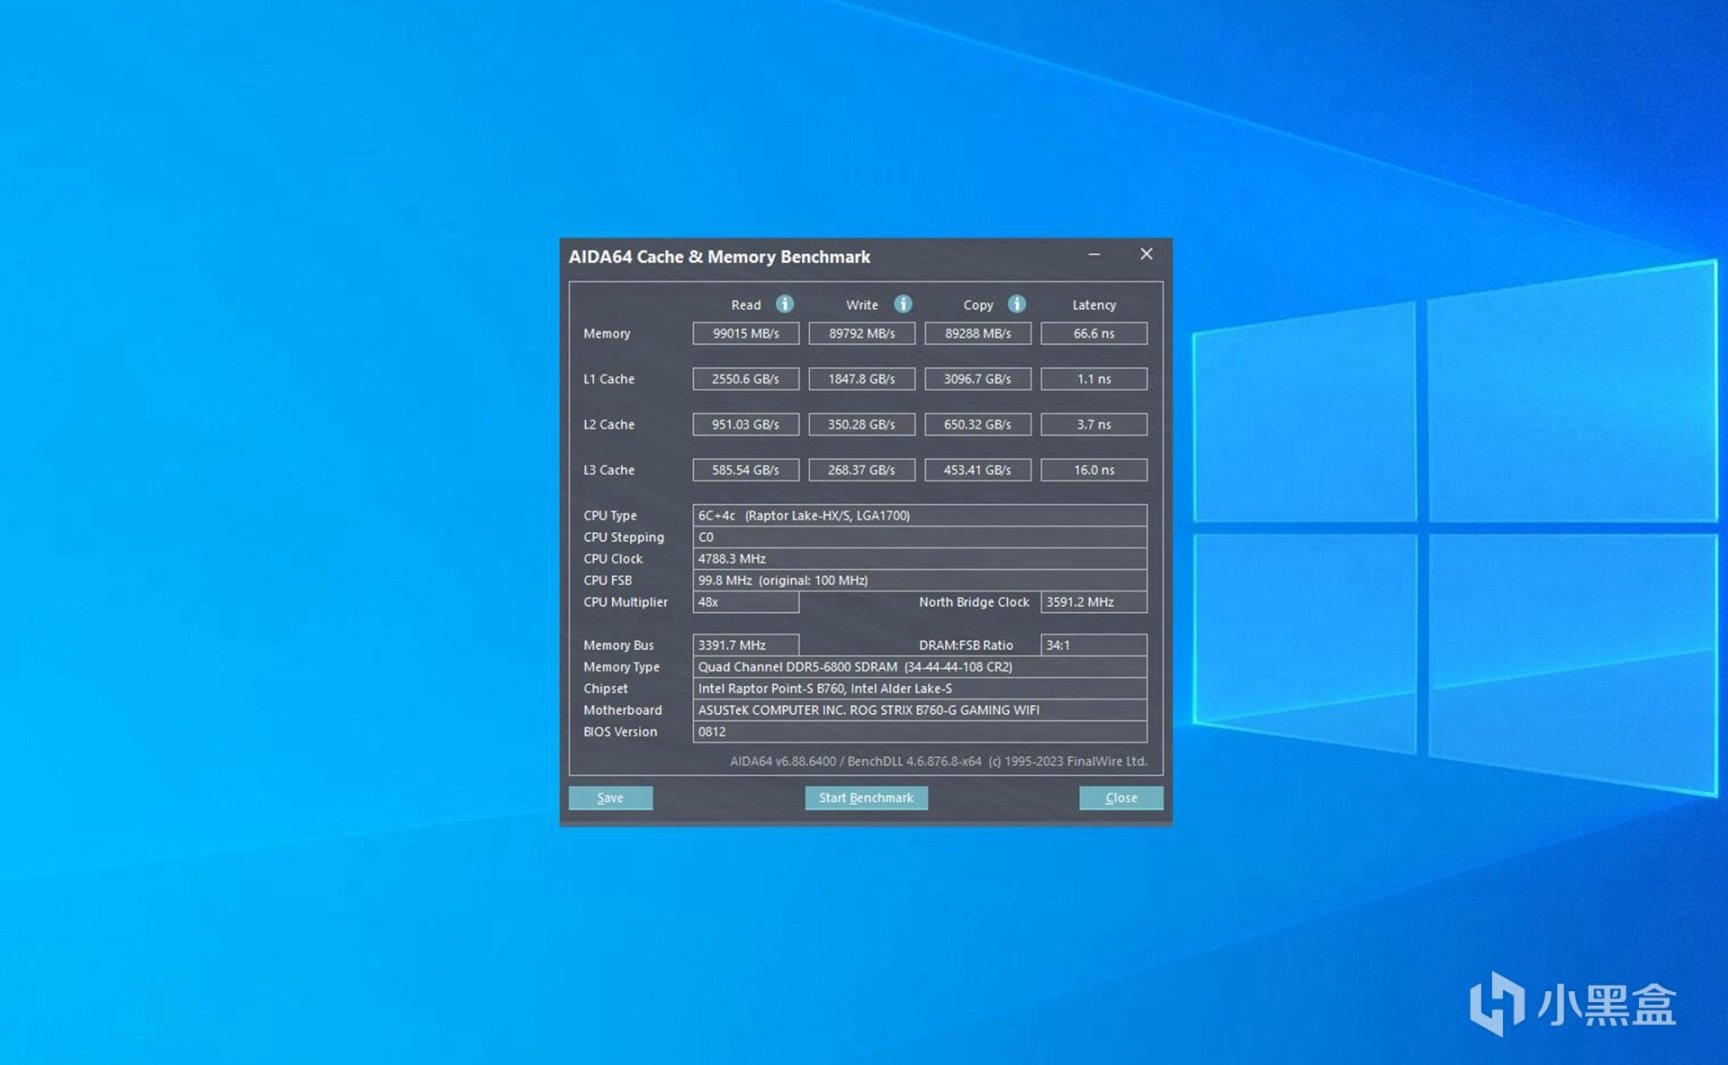Click the DRAM:FSB Ratio label
This screenshot has width=1728, height=1065.
pyautogui.click(x=966, y=646)
